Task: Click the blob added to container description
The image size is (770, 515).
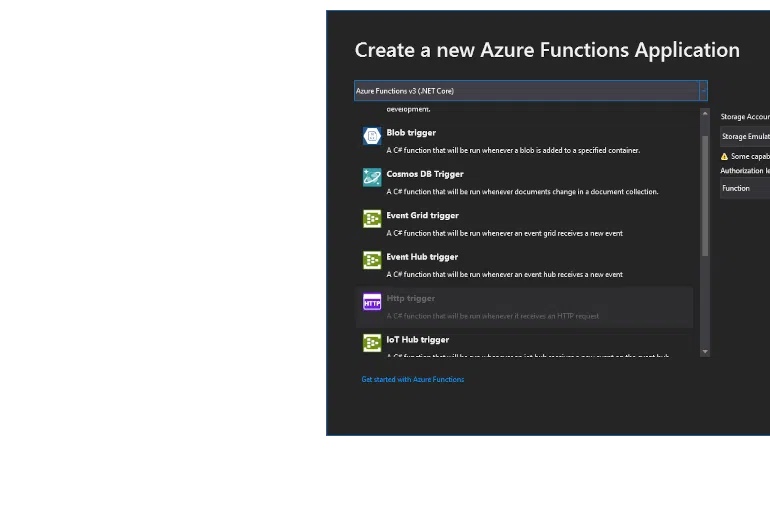Action: [x=513, y=150]
